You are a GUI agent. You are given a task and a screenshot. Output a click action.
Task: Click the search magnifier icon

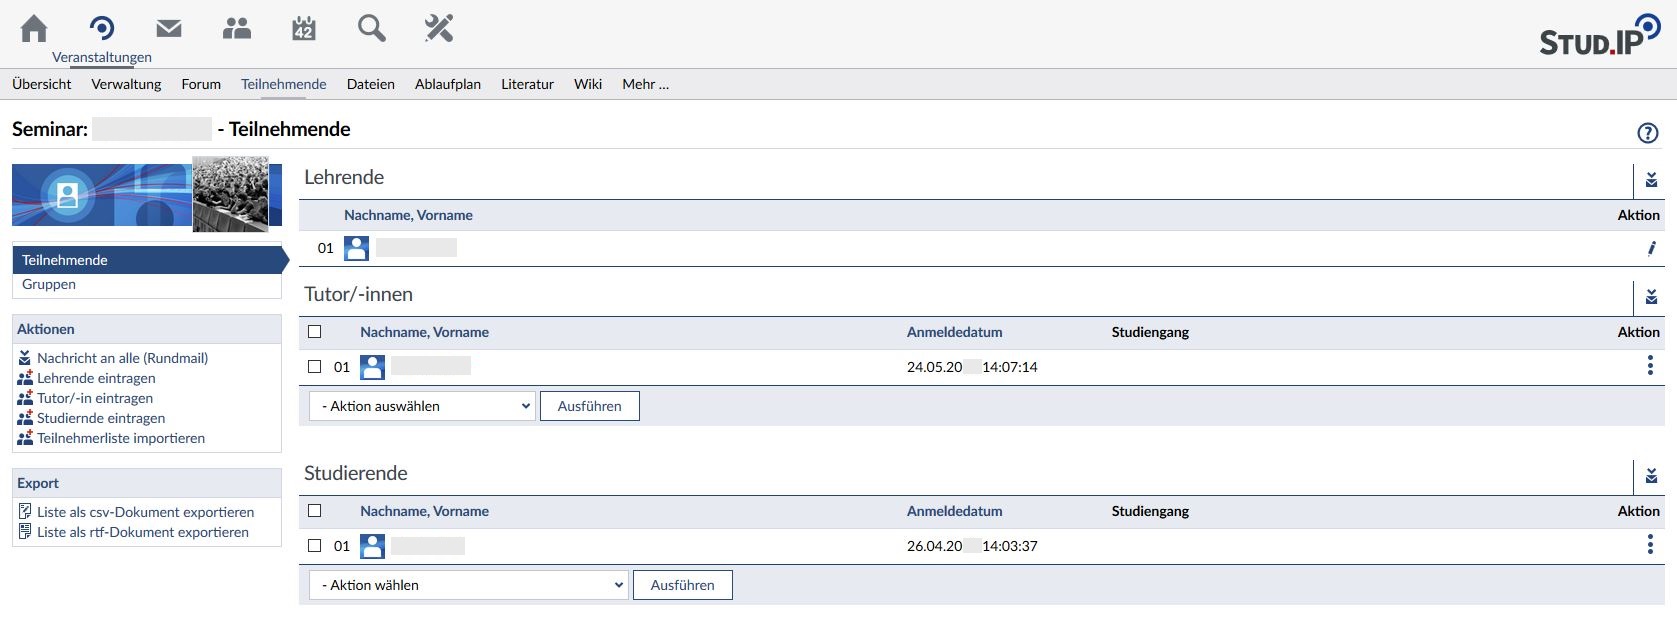[x=371, y=29]
